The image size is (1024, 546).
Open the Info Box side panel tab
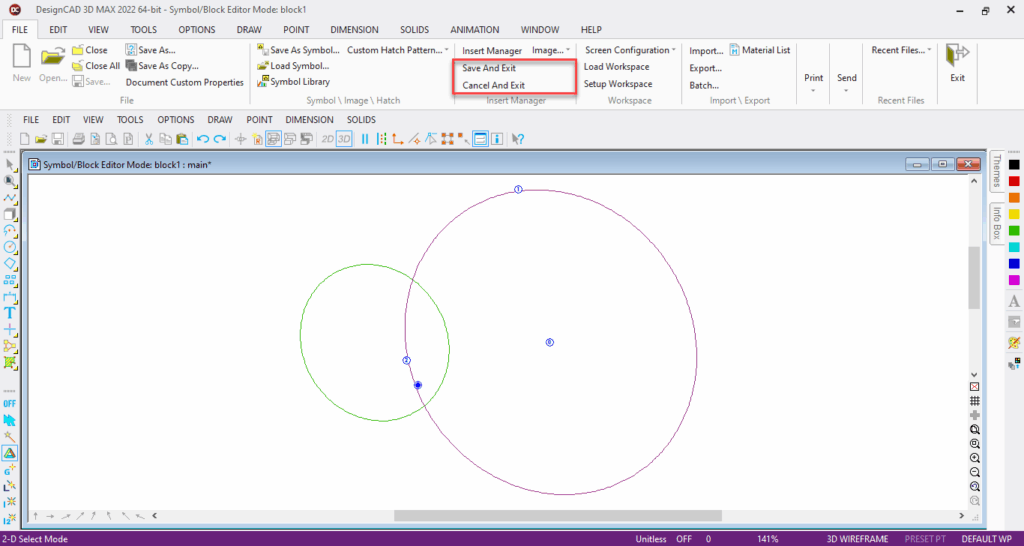coord(997,224)
